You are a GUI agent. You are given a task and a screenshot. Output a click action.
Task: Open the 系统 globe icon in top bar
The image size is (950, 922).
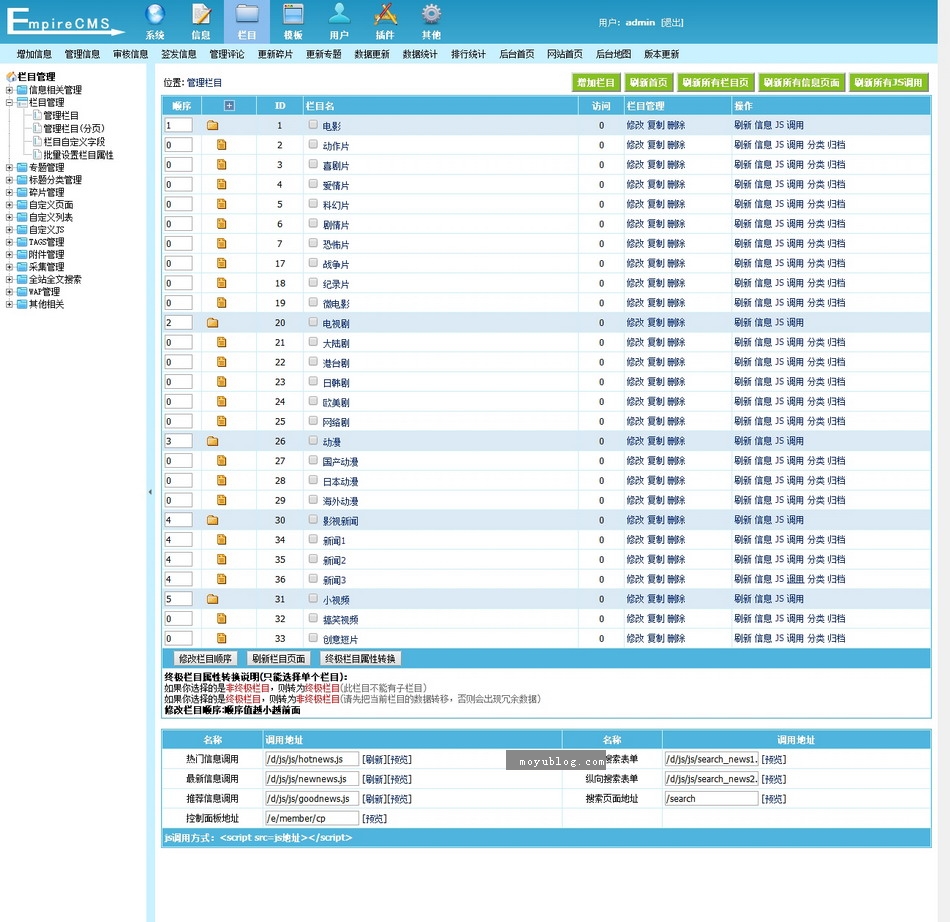(155, 15)
